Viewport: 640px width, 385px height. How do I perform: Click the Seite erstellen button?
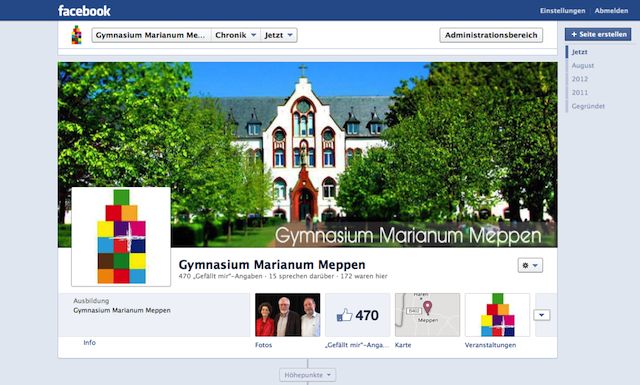[x=598, y=34]
